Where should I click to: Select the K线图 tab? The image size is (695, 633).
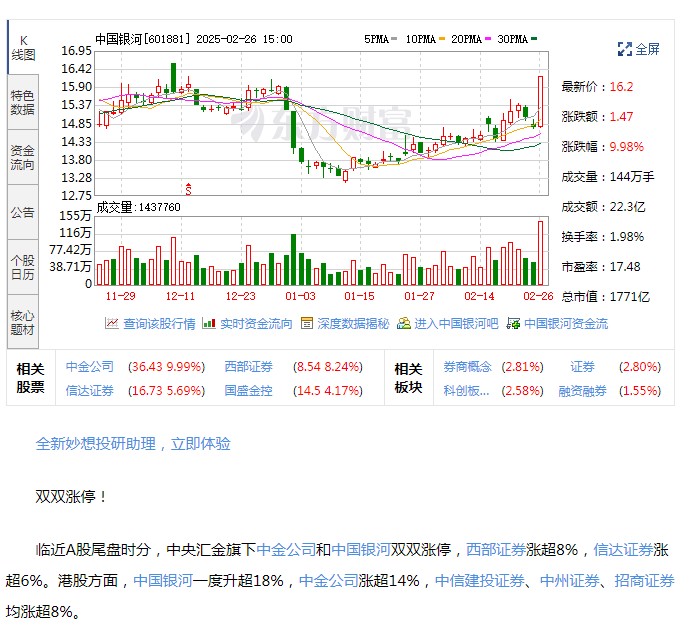[23, 48]
